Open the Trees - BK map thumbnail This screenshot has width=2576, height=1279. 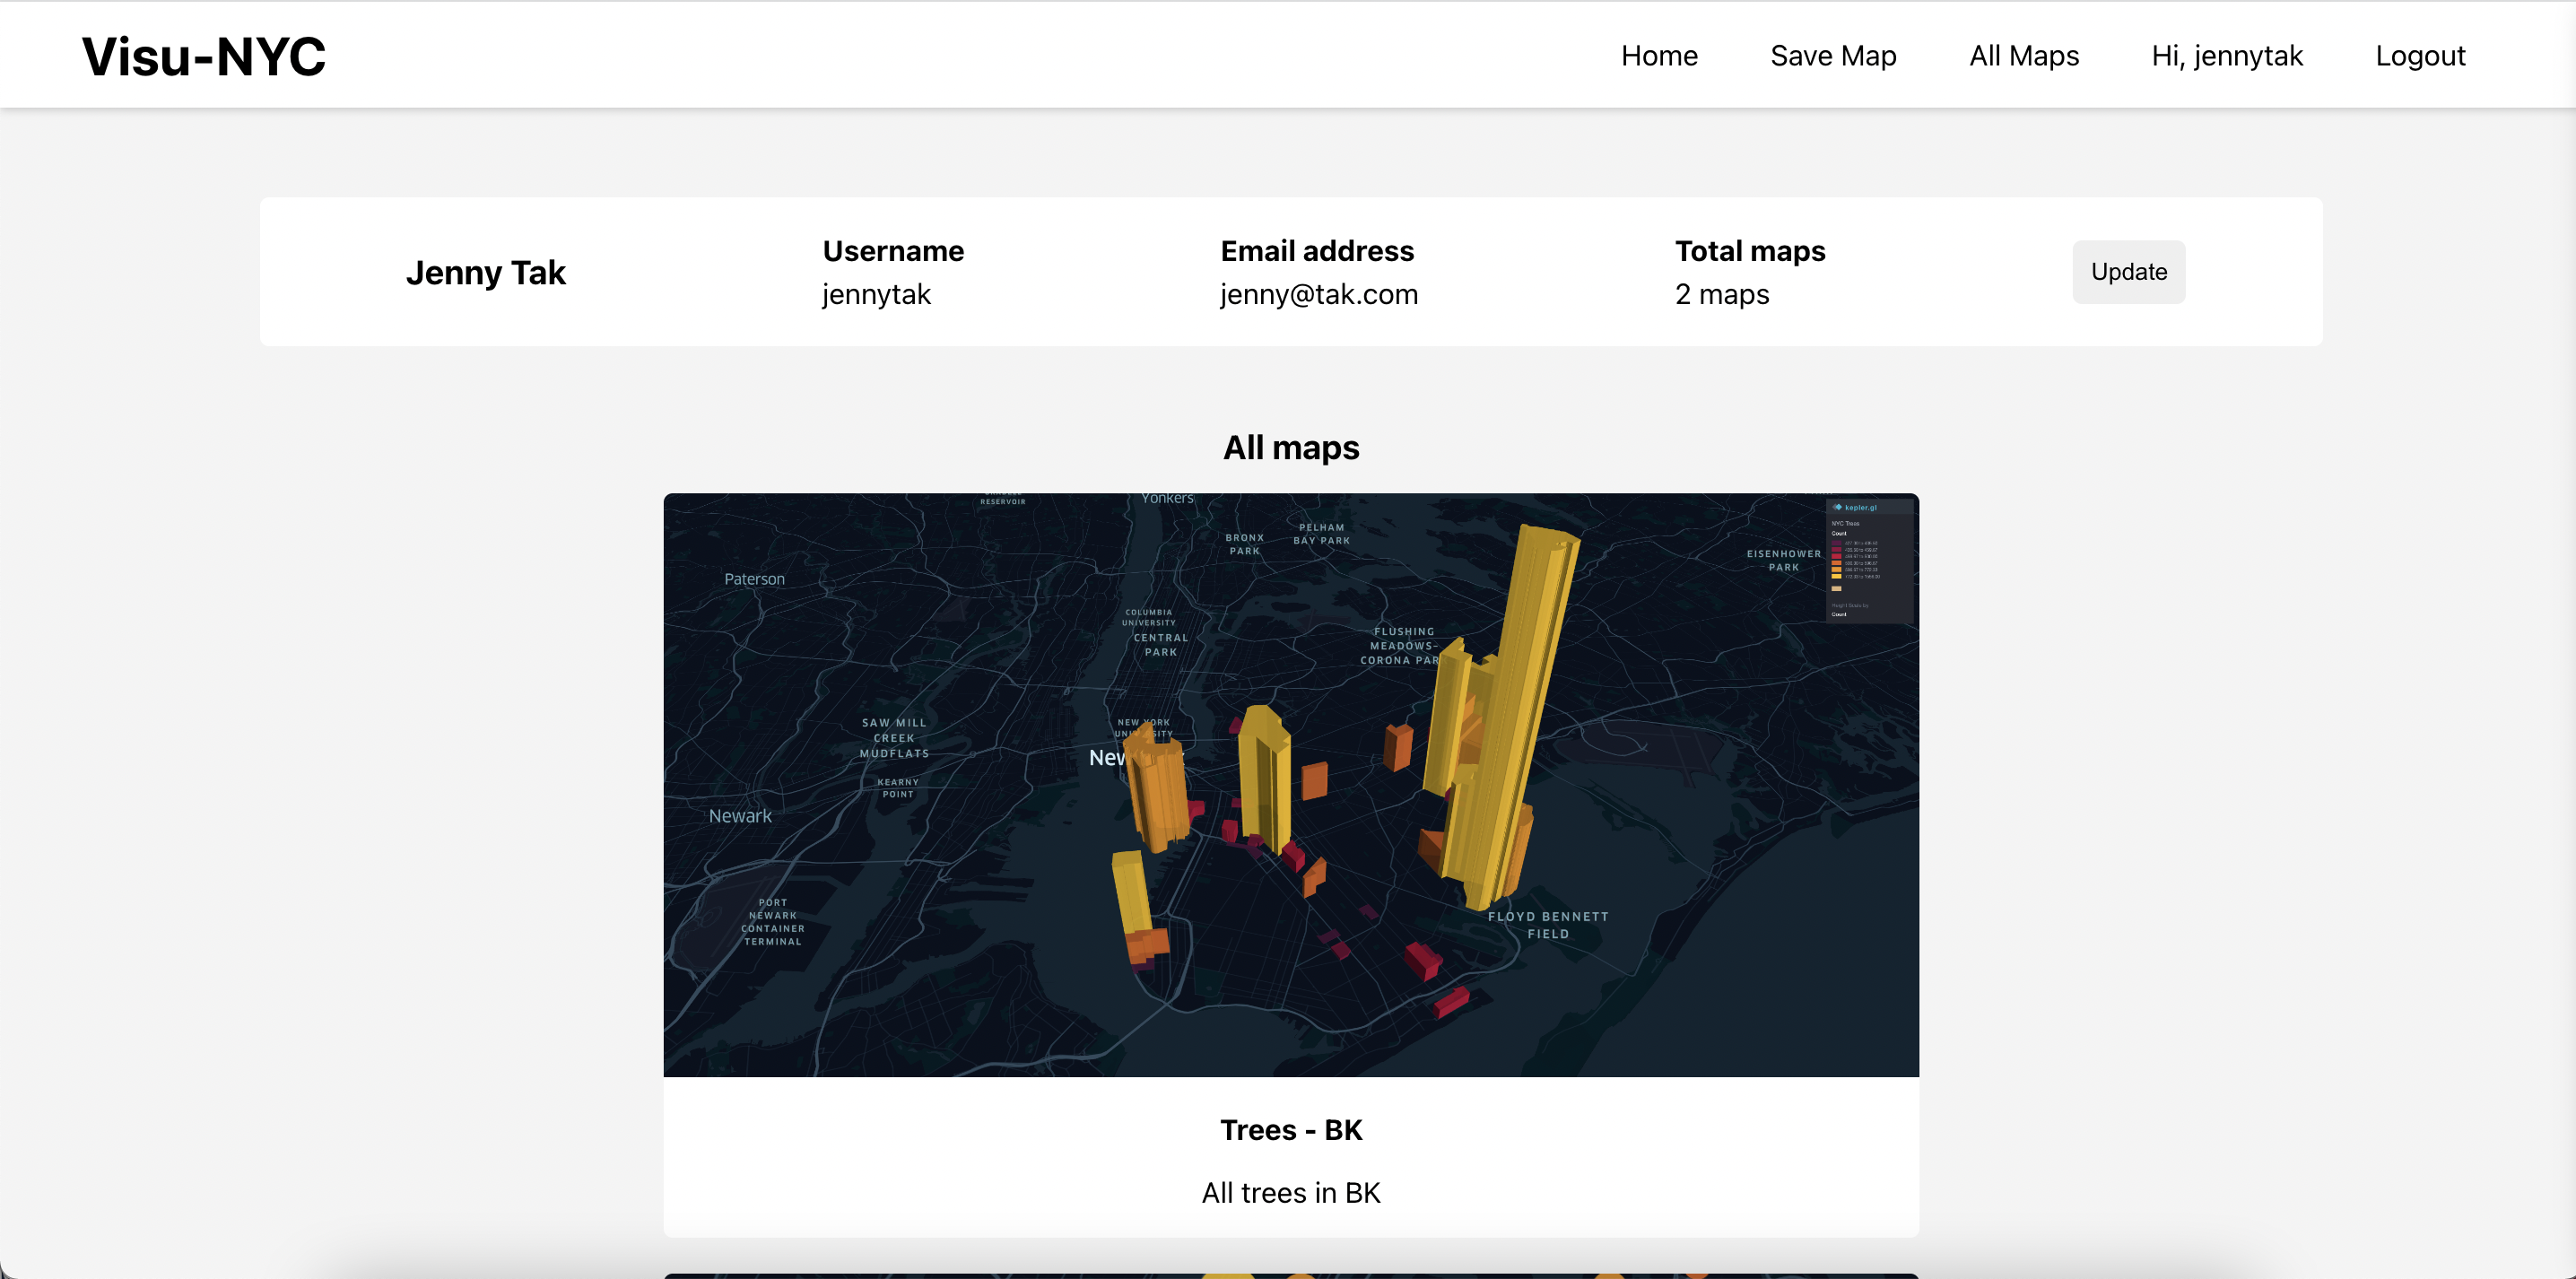click(x=1290, y=784)
